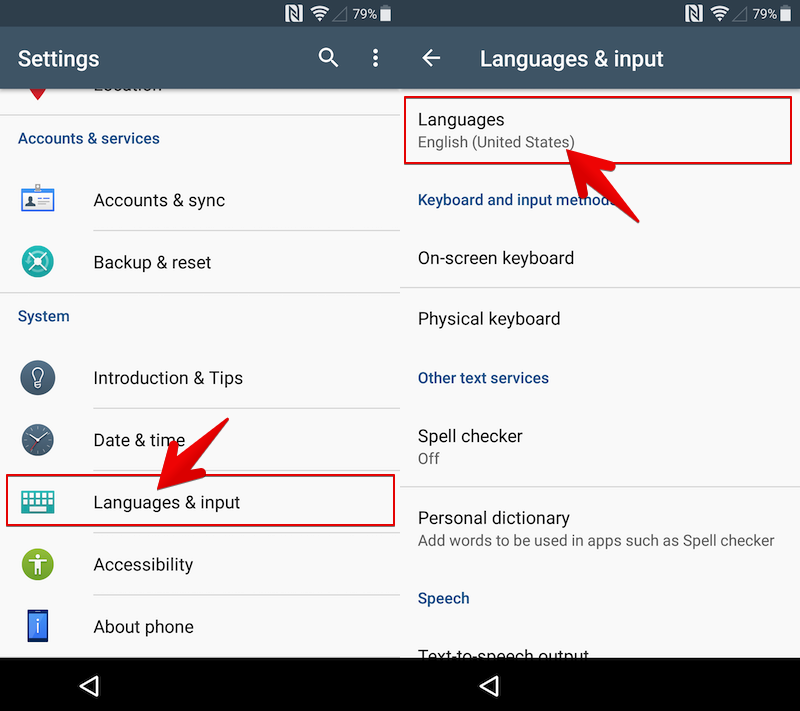
Task: Tap the Backup & reset circular icon
Action: click(37, 262)
